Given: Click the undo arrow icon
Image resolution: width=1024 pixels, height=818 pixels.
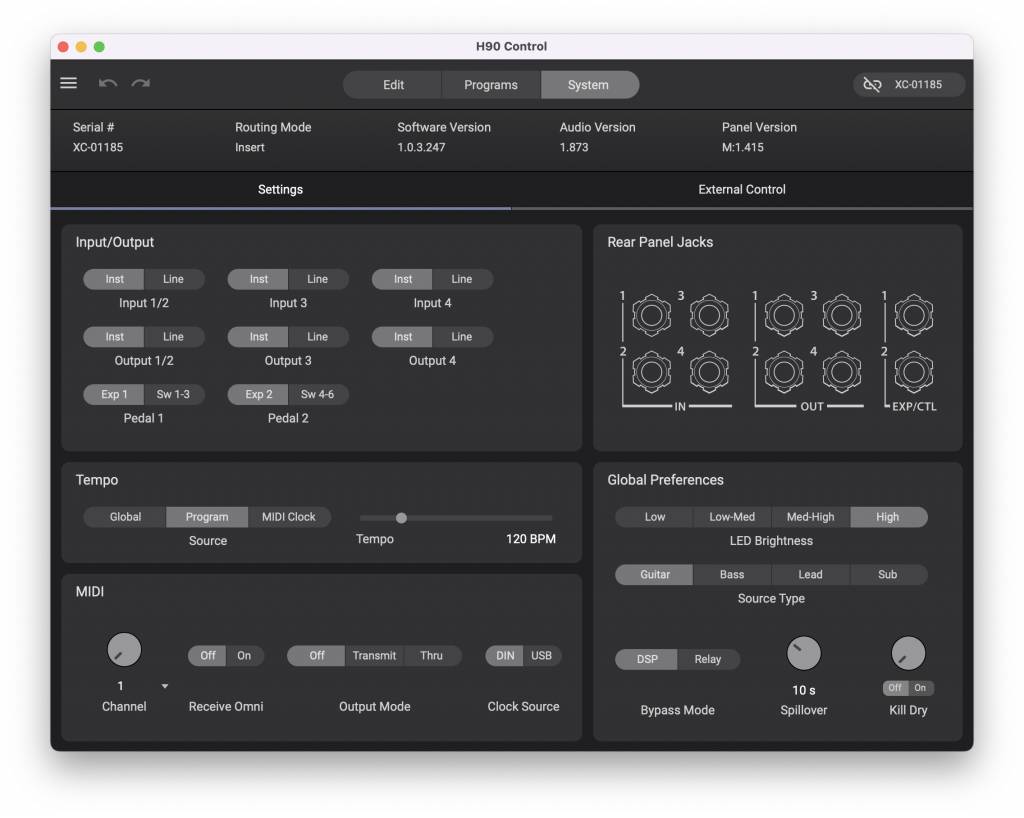Looking at the screenshot, I should click(x=108, y=84).
